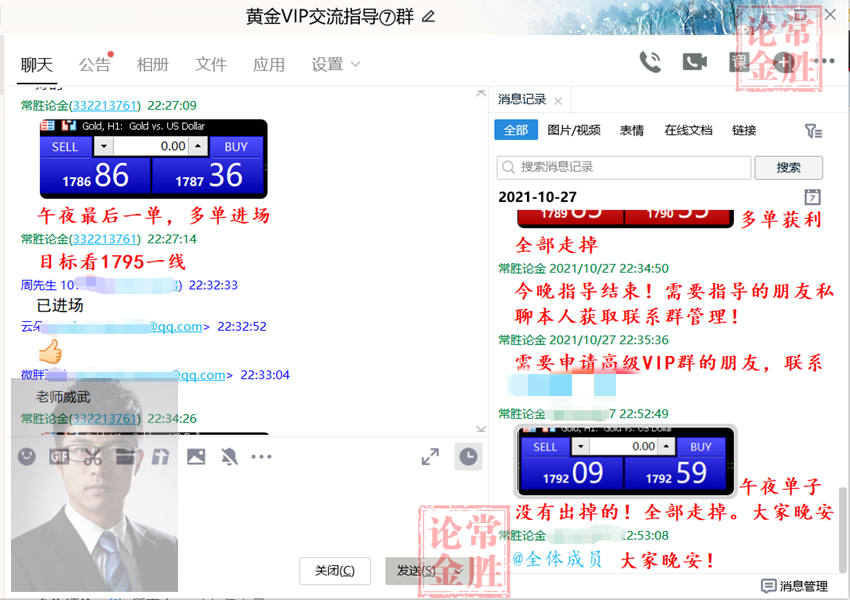Open gold quote image 1786 86 in chat
This screenshot has width=850, height=600.
pos(153,159)
